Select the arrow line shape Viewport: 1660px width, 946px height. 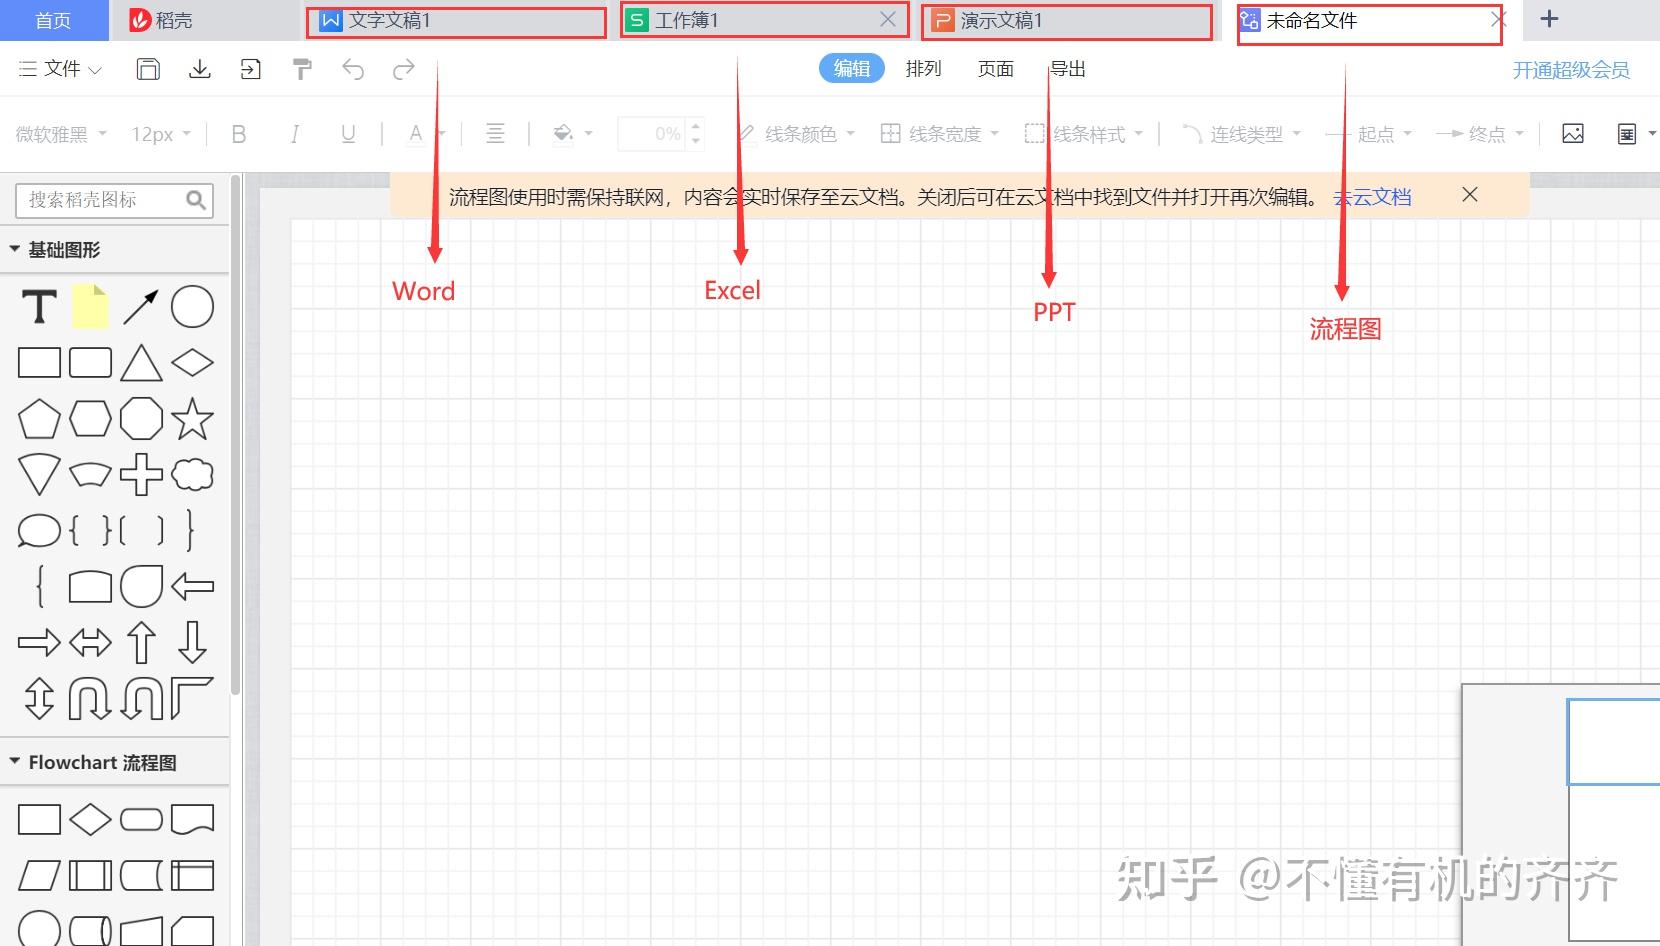click(141, 307)
